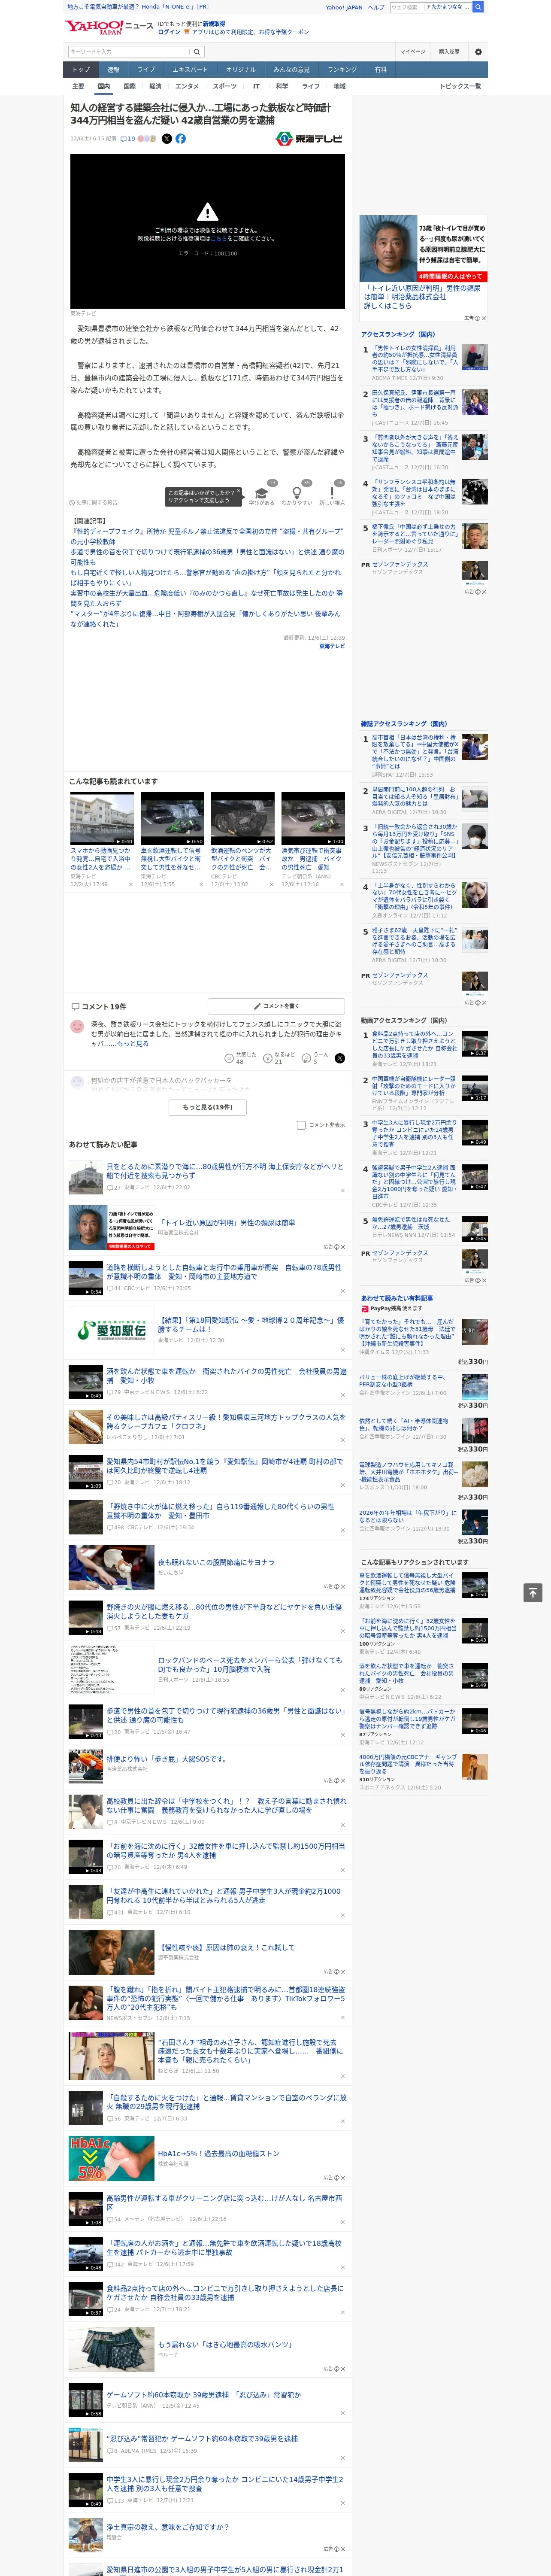Open 飲酒運転のベンツ video thumbnail
551x2576 pixels.
click(242, 819)
